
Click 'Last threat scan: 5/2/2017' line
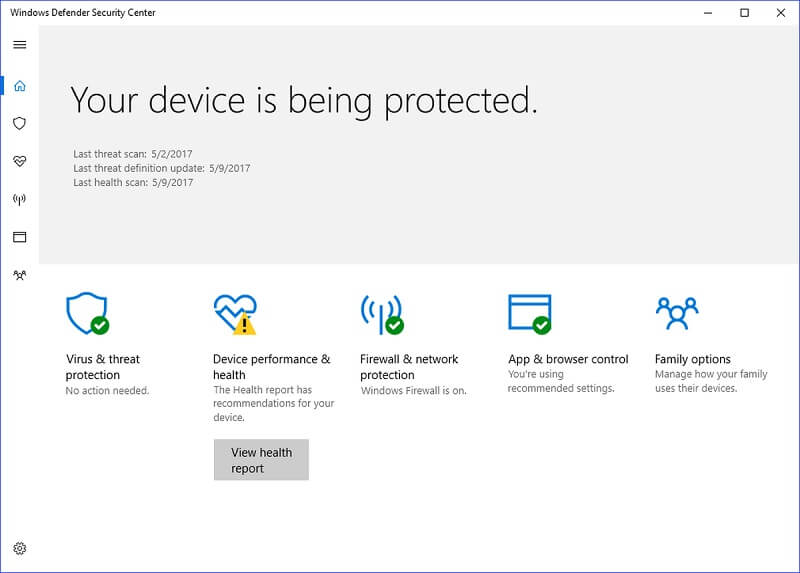pyautogui.click(x=133, y=154)
